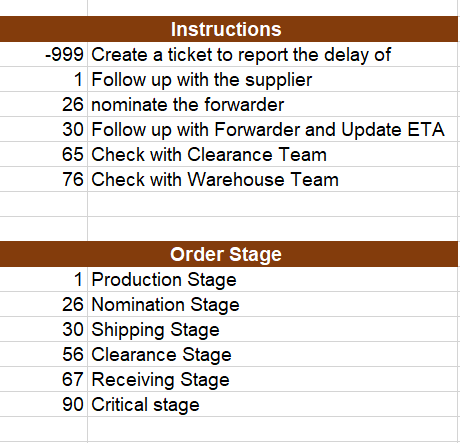Select the 'nominate the forwarder' cell
This screenshot has height=443, width=460.
[273, 104]
